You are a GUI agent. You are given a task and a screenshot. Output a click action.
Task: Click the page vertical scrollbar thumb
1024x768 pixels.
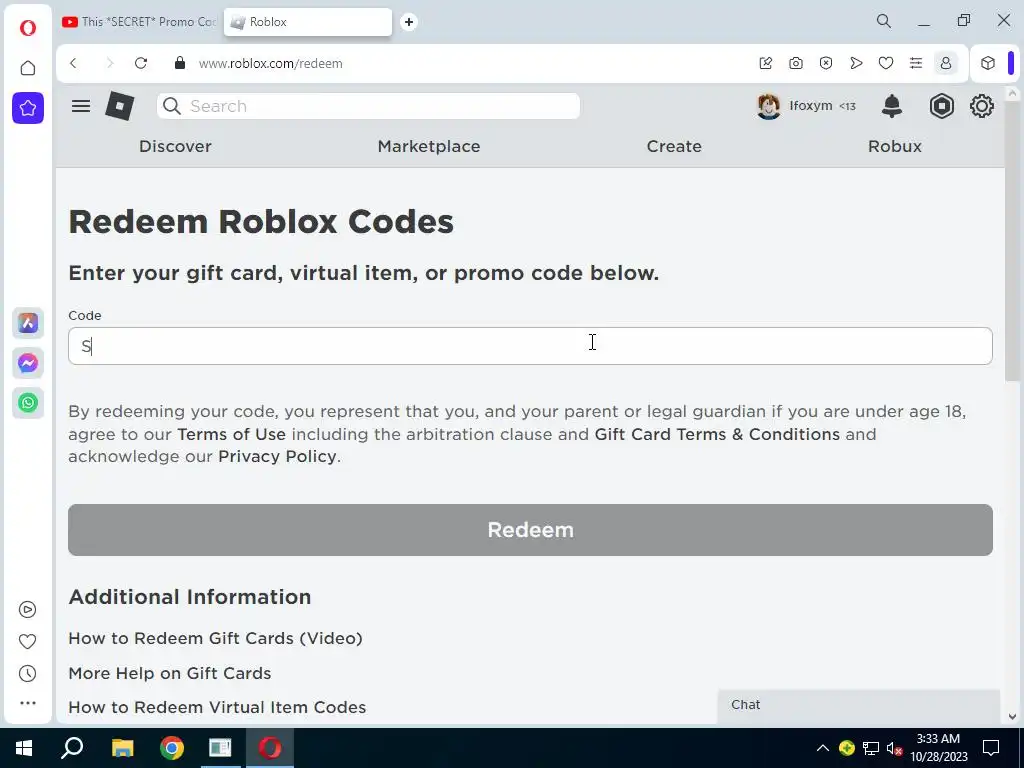point(1012,242)
